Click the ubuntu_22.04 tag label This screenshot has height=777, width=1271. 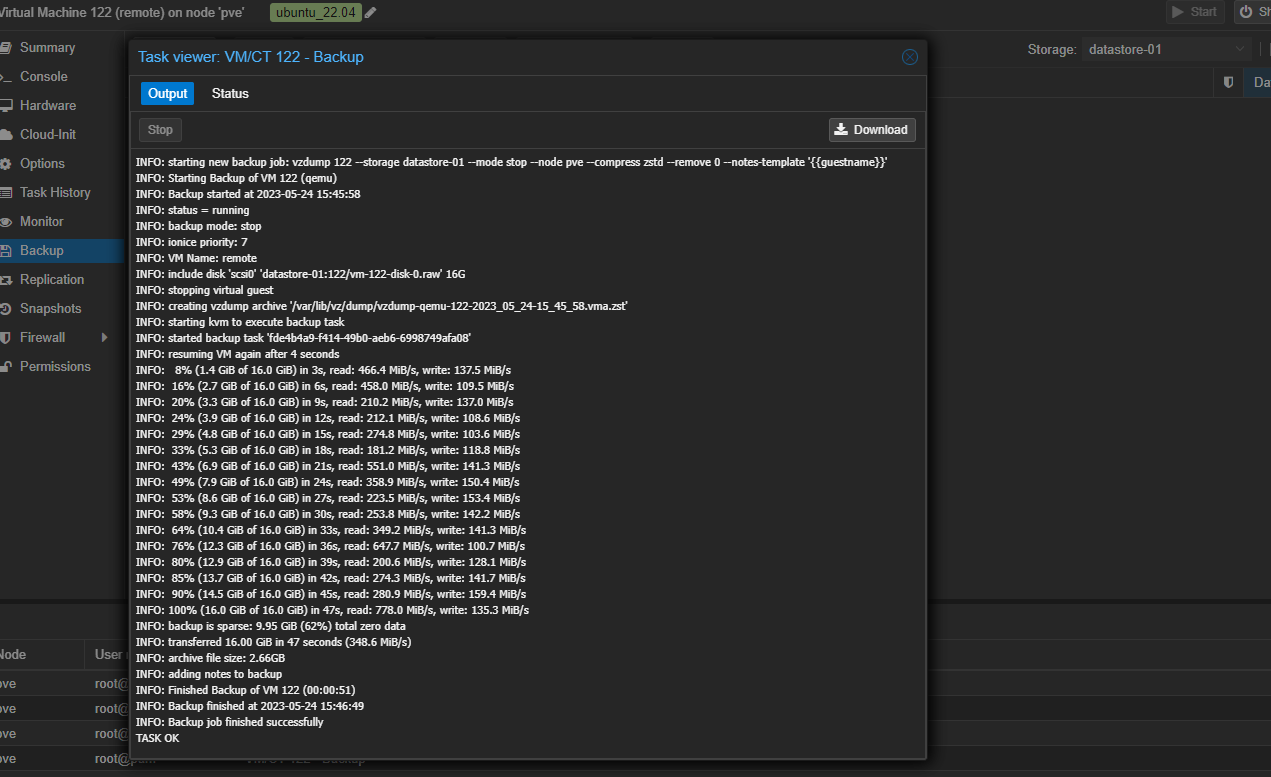click(315, 12)
